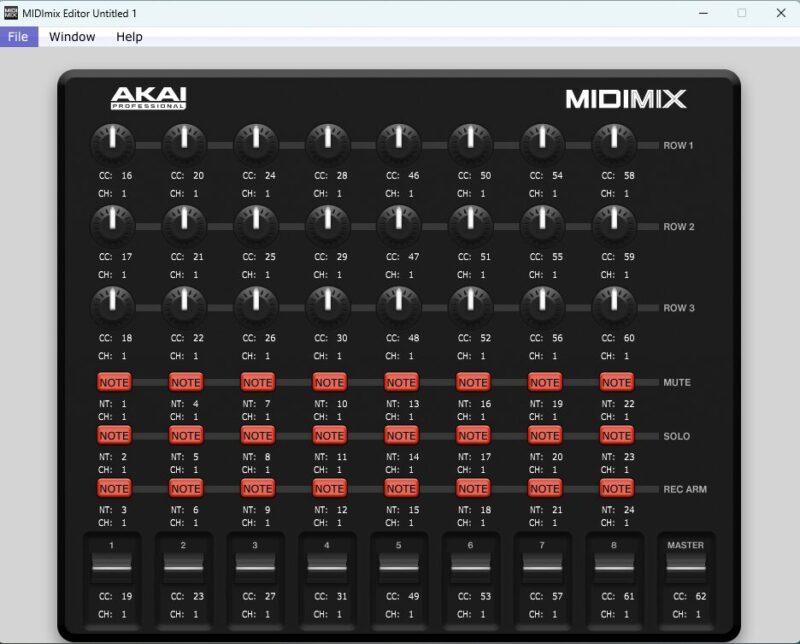Image resolution: width=800 pixels, height=644 pixels.
Task: Select the Row 3 knob set to CC 30
Action: (x=327, y=307)
